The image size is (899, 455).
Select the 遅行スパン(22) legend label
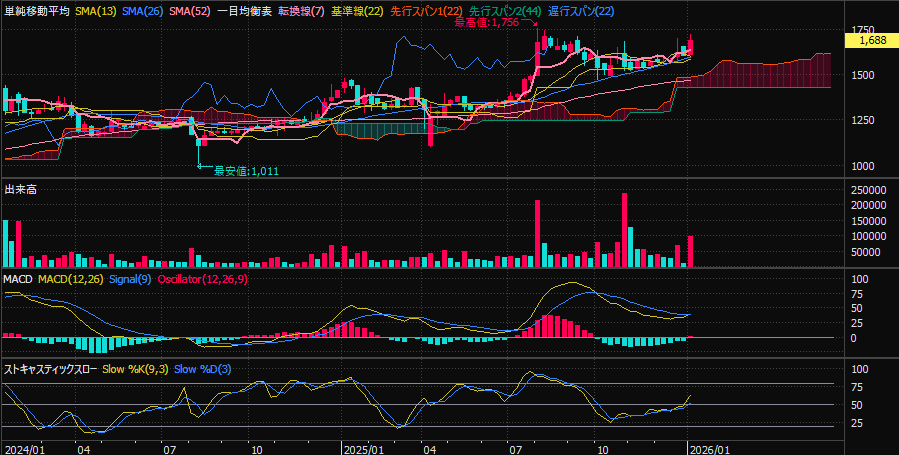(x=581, y=9)
